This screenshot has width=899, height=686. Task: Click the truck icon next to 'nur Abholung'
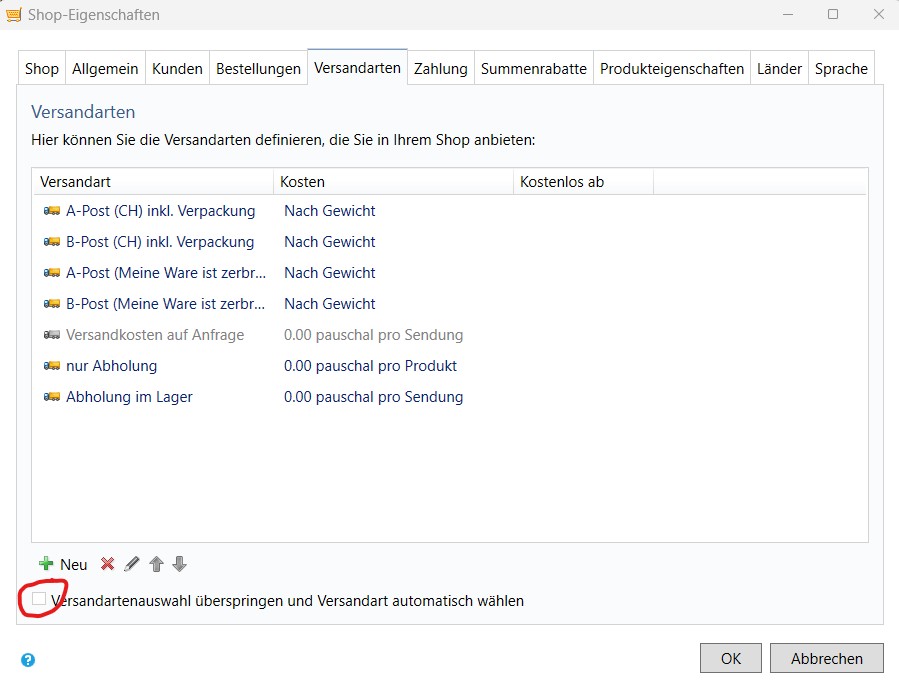tap(51, 366)
